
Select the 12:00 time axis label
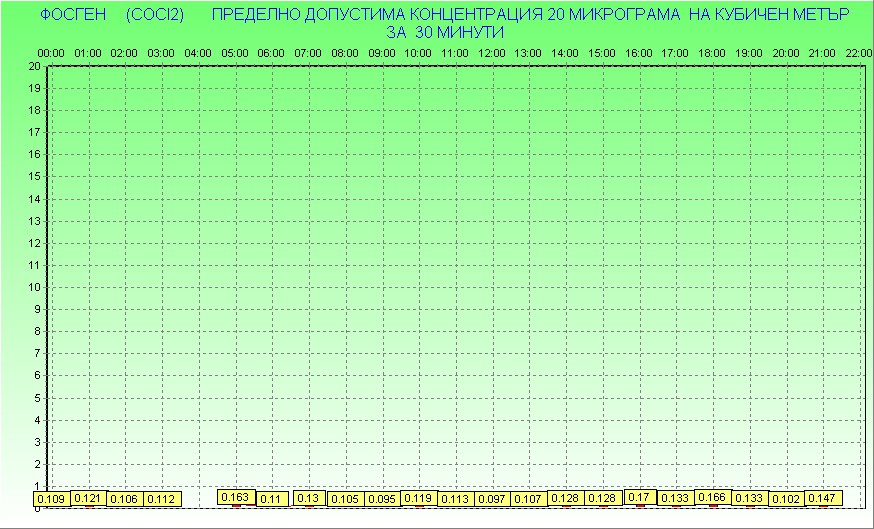point(491,52)
